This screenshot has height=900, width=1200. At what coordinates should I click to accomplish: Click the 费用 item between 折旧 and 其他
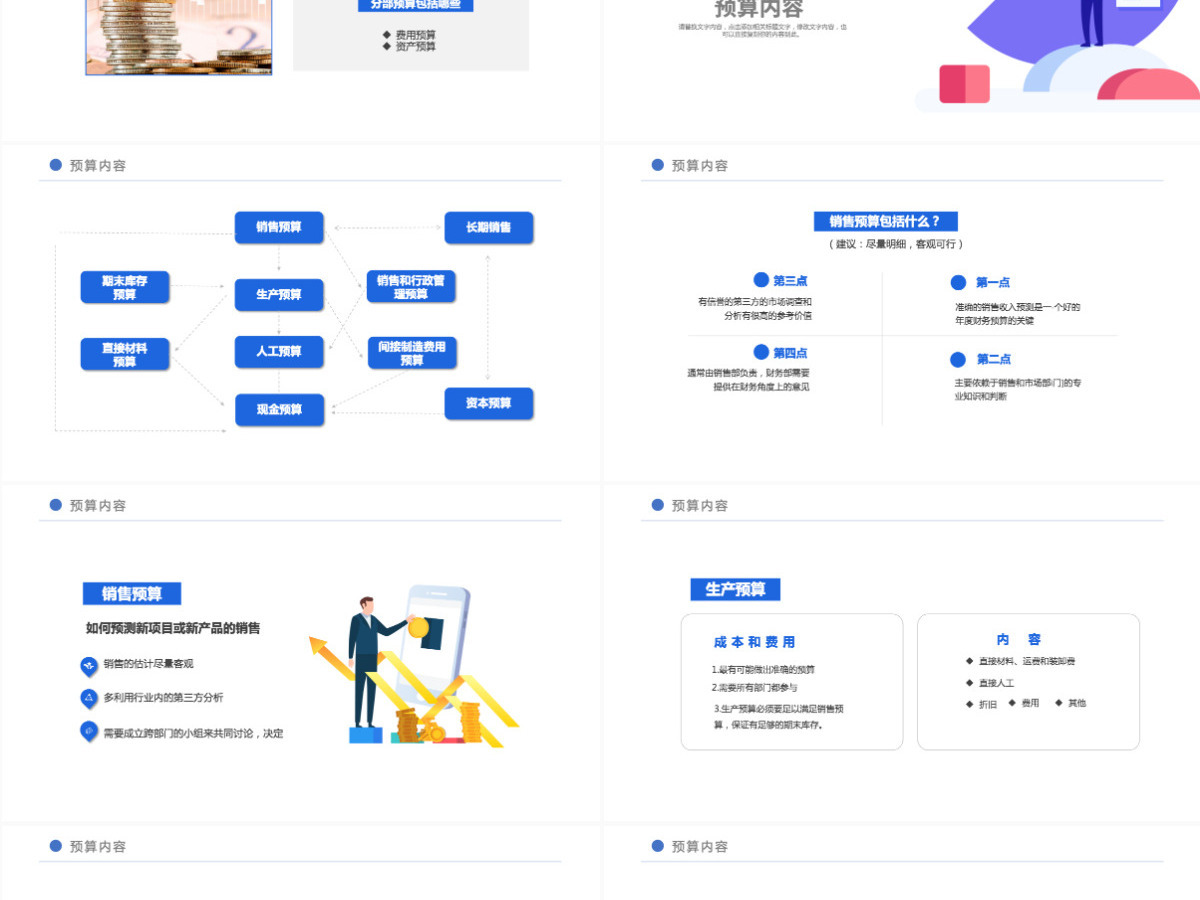1030,703
